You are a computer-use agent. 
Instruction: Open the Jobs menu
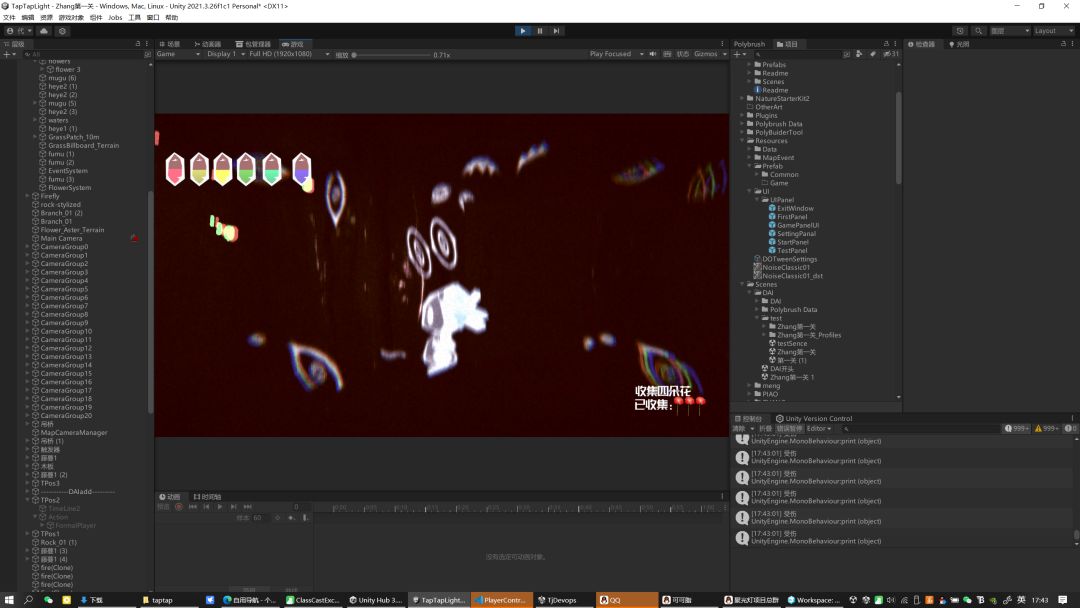115,17
